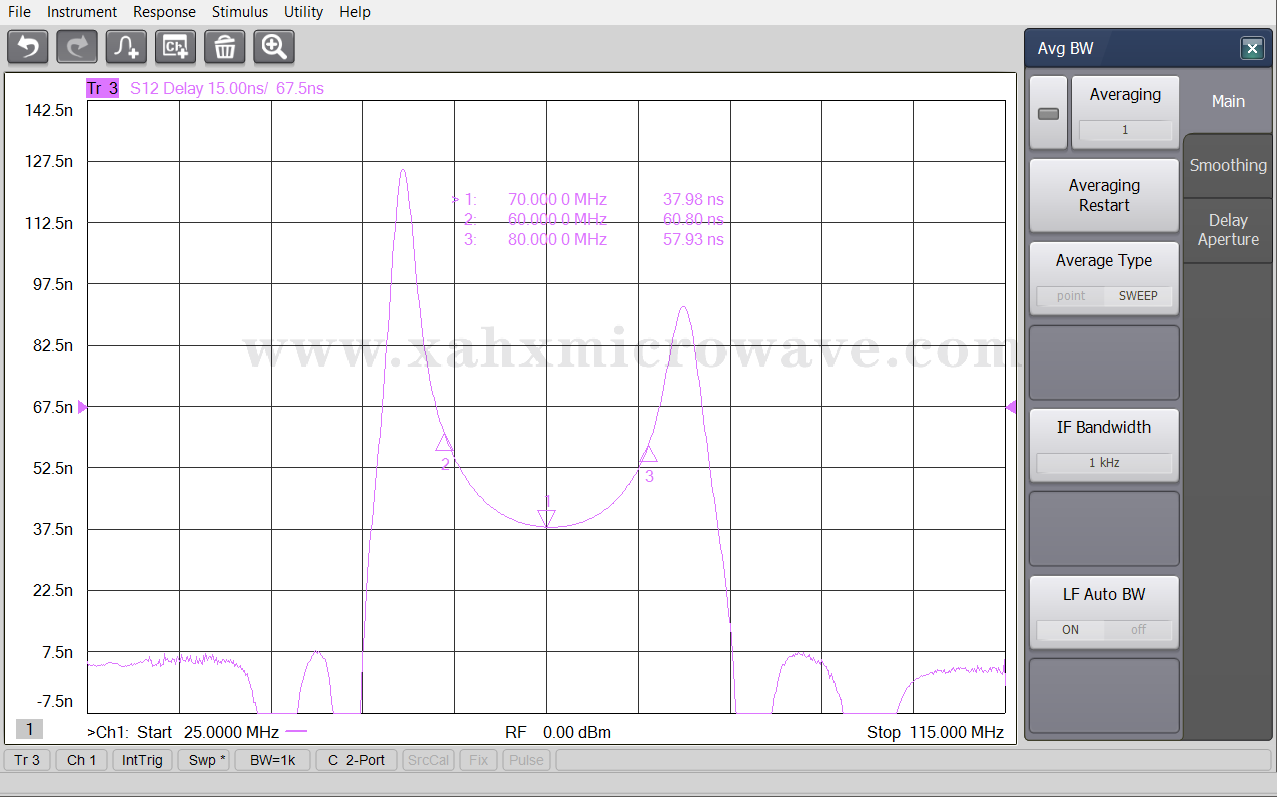Open the Help menu
The height and width of the screenshot is (797, 1277).
(x=355, y=12)
